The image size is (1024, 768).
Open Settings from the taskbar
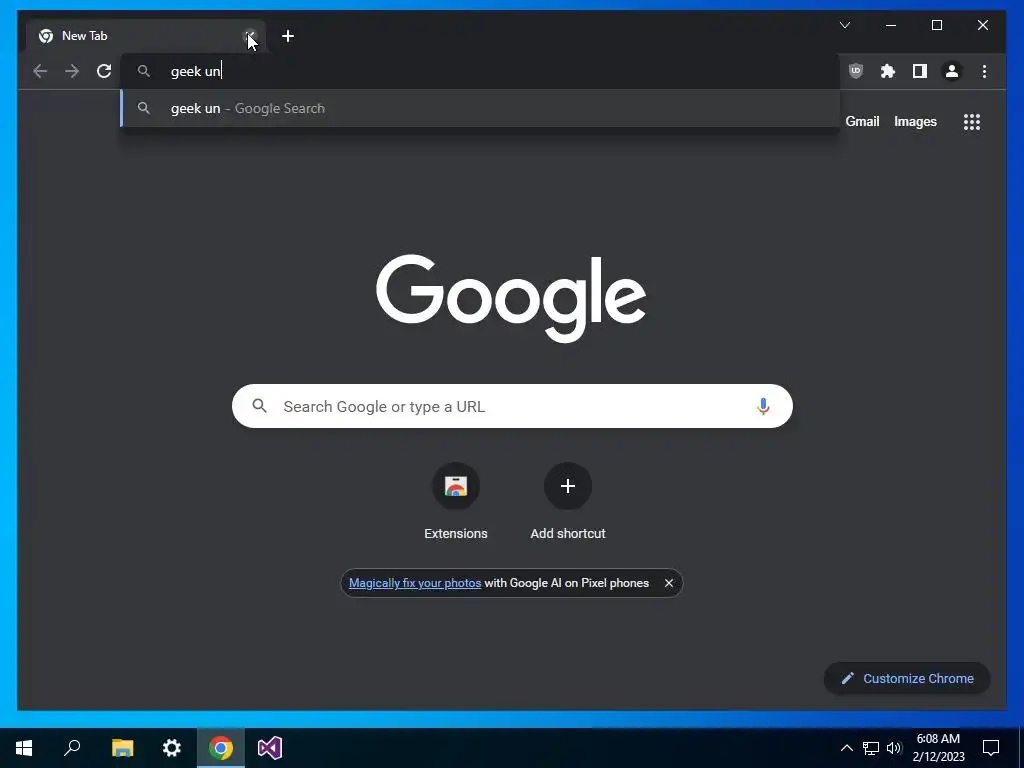click(171, 748)
